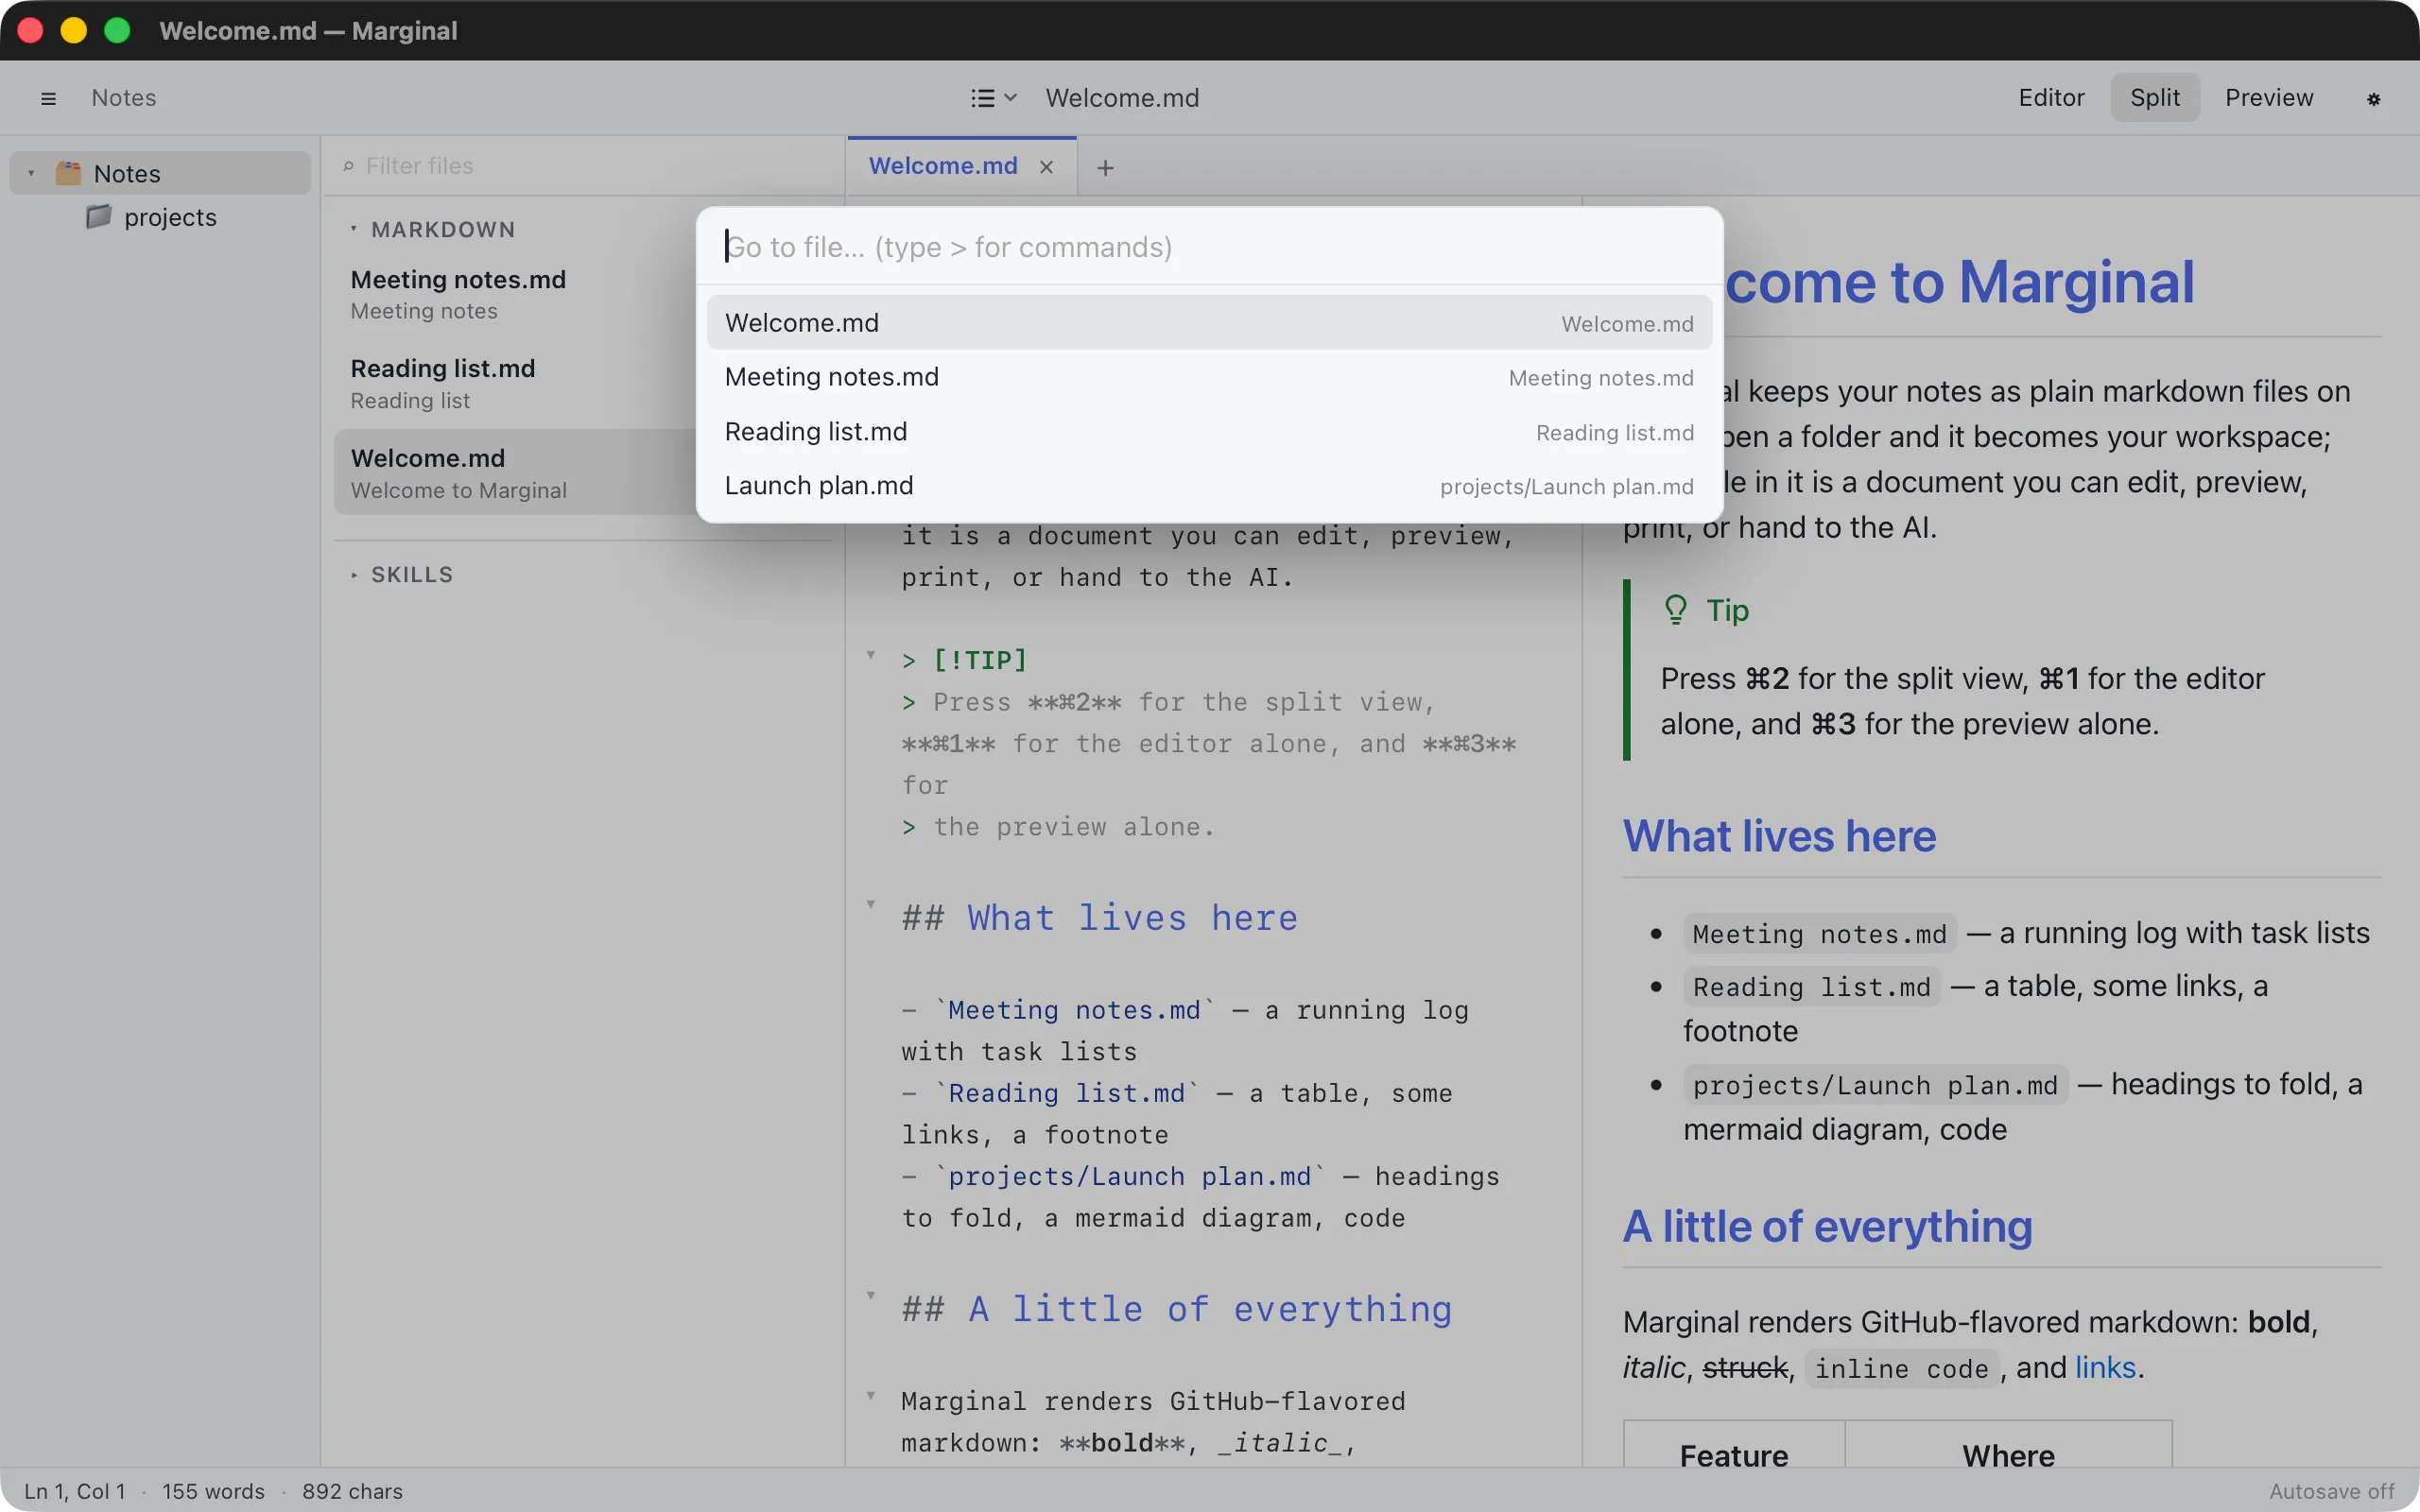The width and height of the screenshot is (2420, 1512).
Task: Fold the Marginal renders paragraph arrow
Action: pos(871,1396)
